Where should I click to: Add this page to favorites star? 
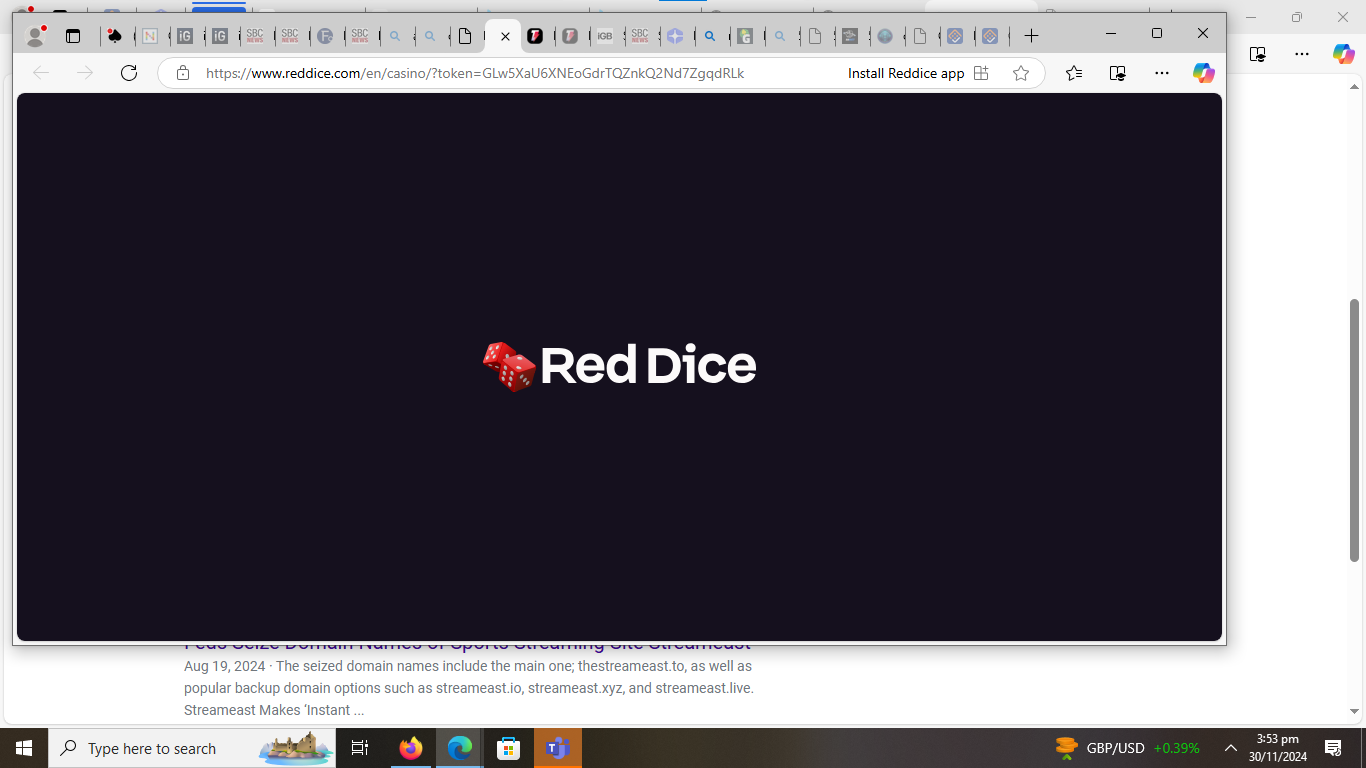click(x=1021, y=73)
